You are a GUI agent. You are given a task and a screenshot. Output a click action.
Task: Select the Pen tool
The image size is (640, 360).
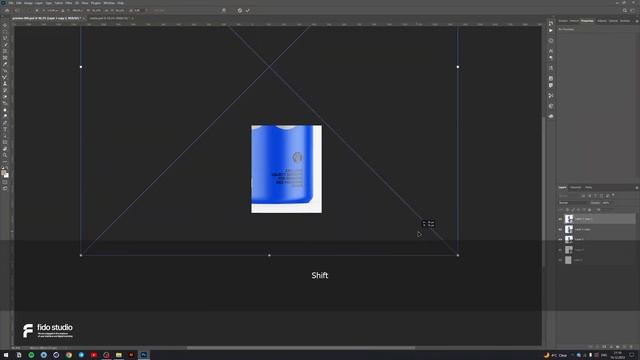(x=5, y=122)
